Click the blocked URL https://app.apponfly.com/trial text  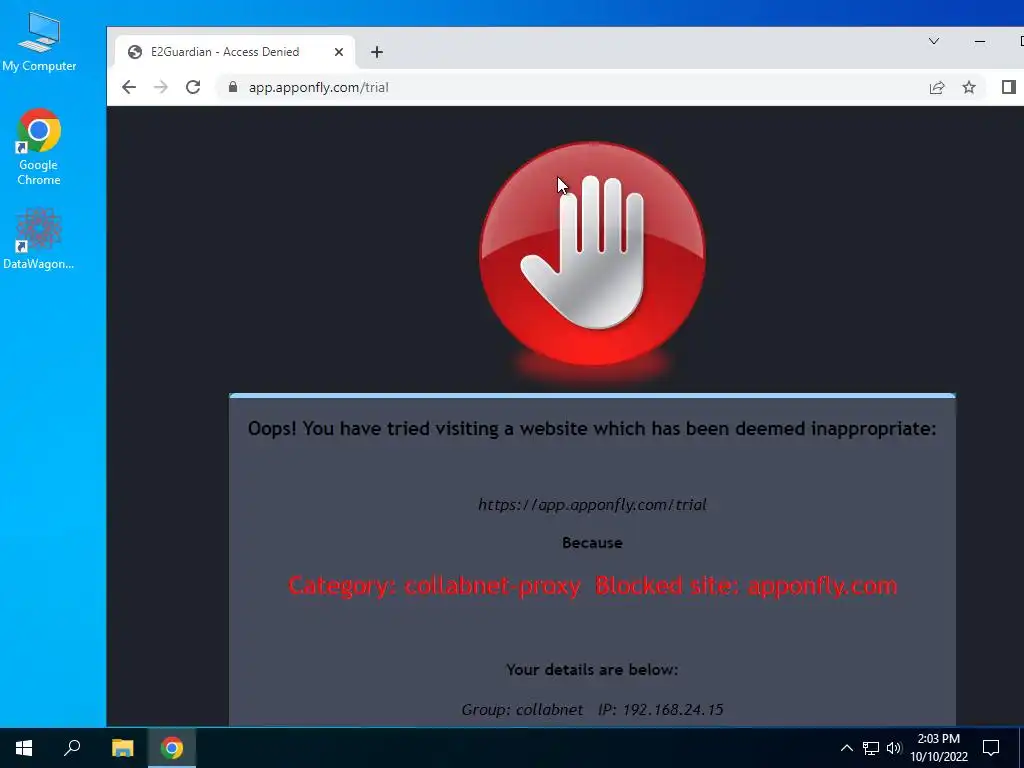click(x=592, y=505)
